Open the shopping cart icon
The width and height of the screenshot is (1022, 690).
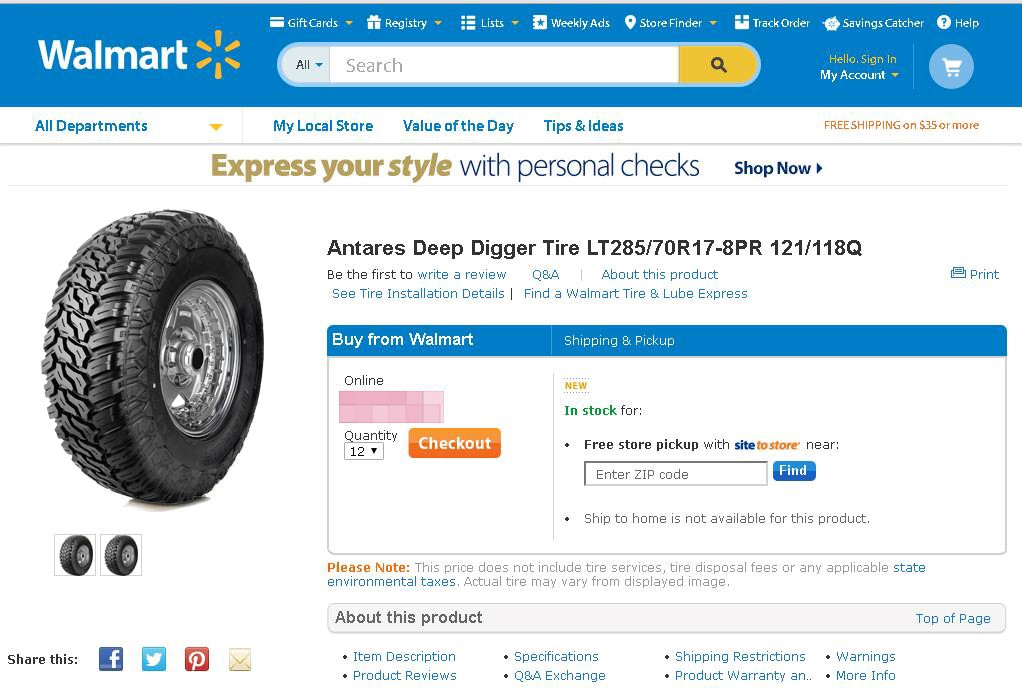pyautogui.click(x=951, y=67)
